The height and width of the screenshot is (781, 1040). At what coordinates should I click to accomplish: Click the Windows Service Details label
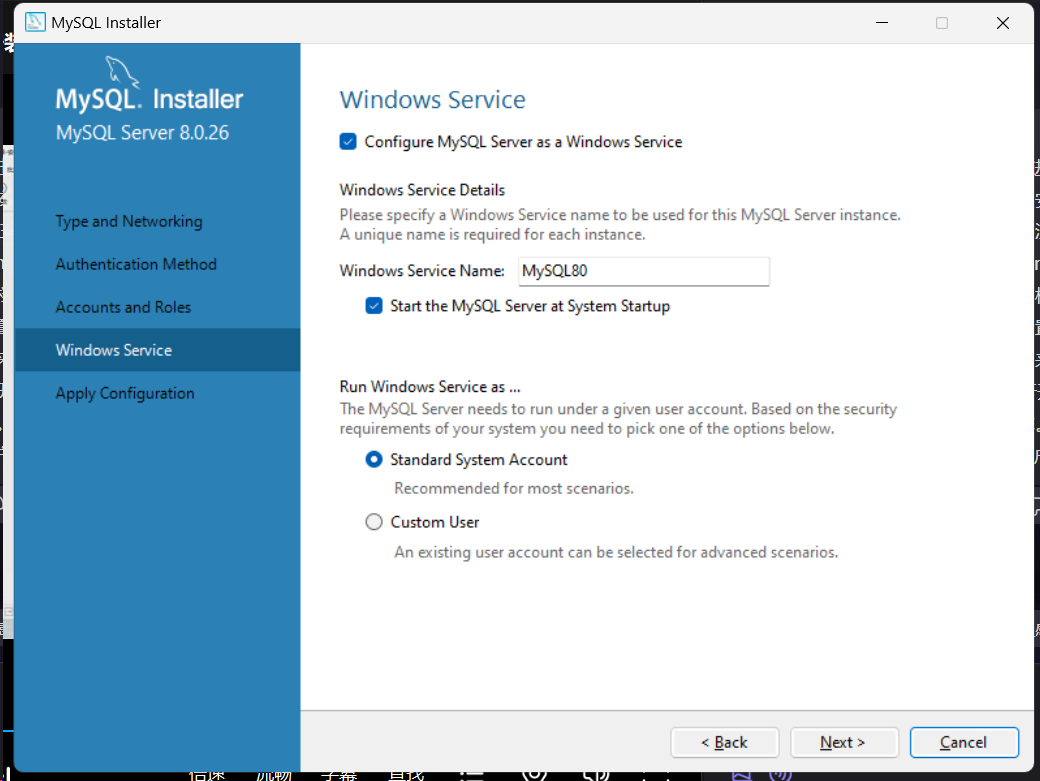(422, 190)
